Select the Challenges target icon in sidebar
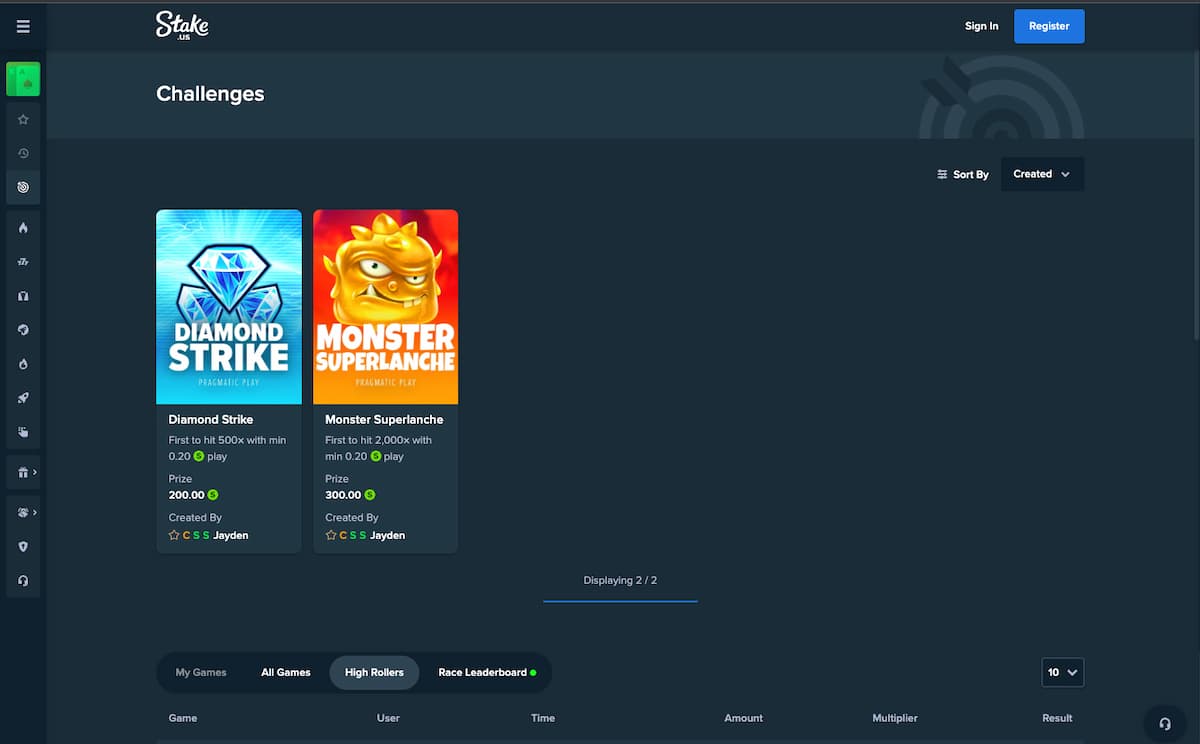The image size is (1200, 744). tap(23, 187)
